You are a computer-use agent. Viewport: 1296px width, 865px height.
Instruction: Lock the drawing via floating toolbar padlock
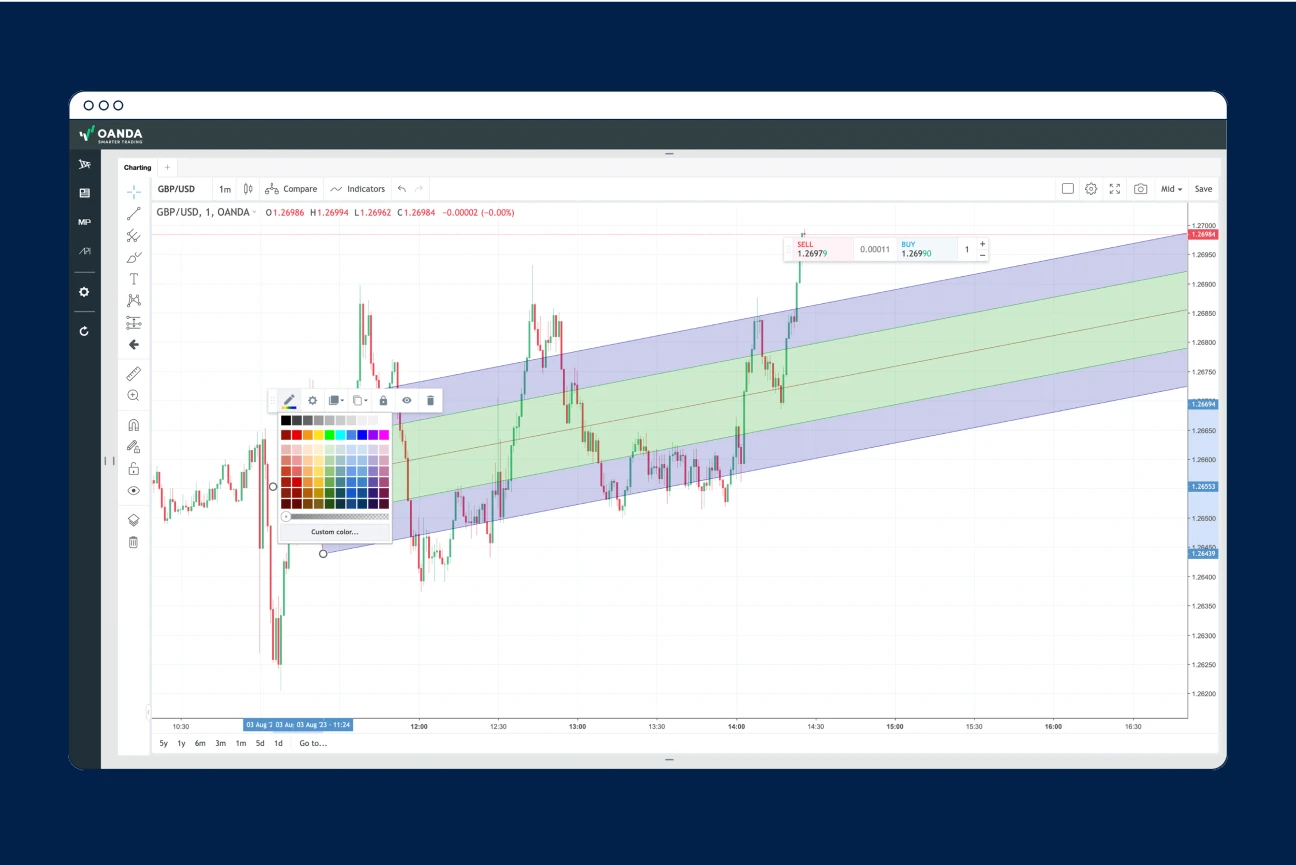[383, 400]
